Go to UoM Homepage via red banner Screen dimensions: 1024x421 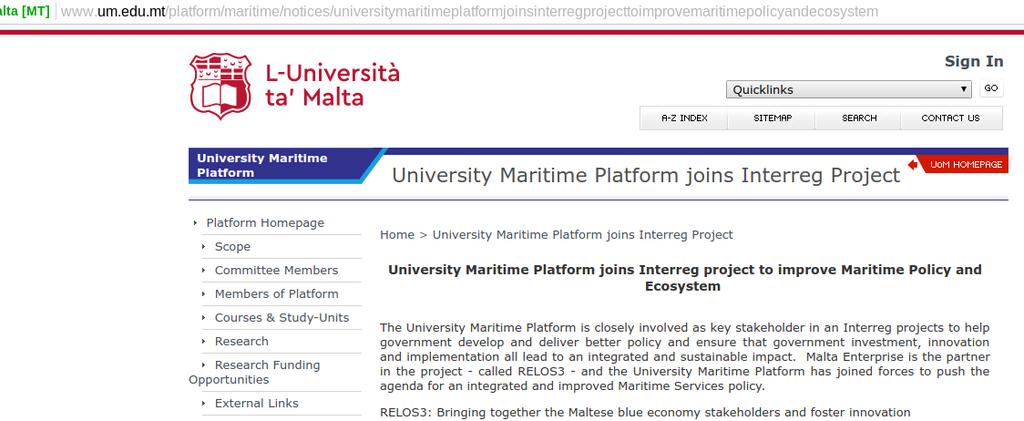click(x=965, y=164)
